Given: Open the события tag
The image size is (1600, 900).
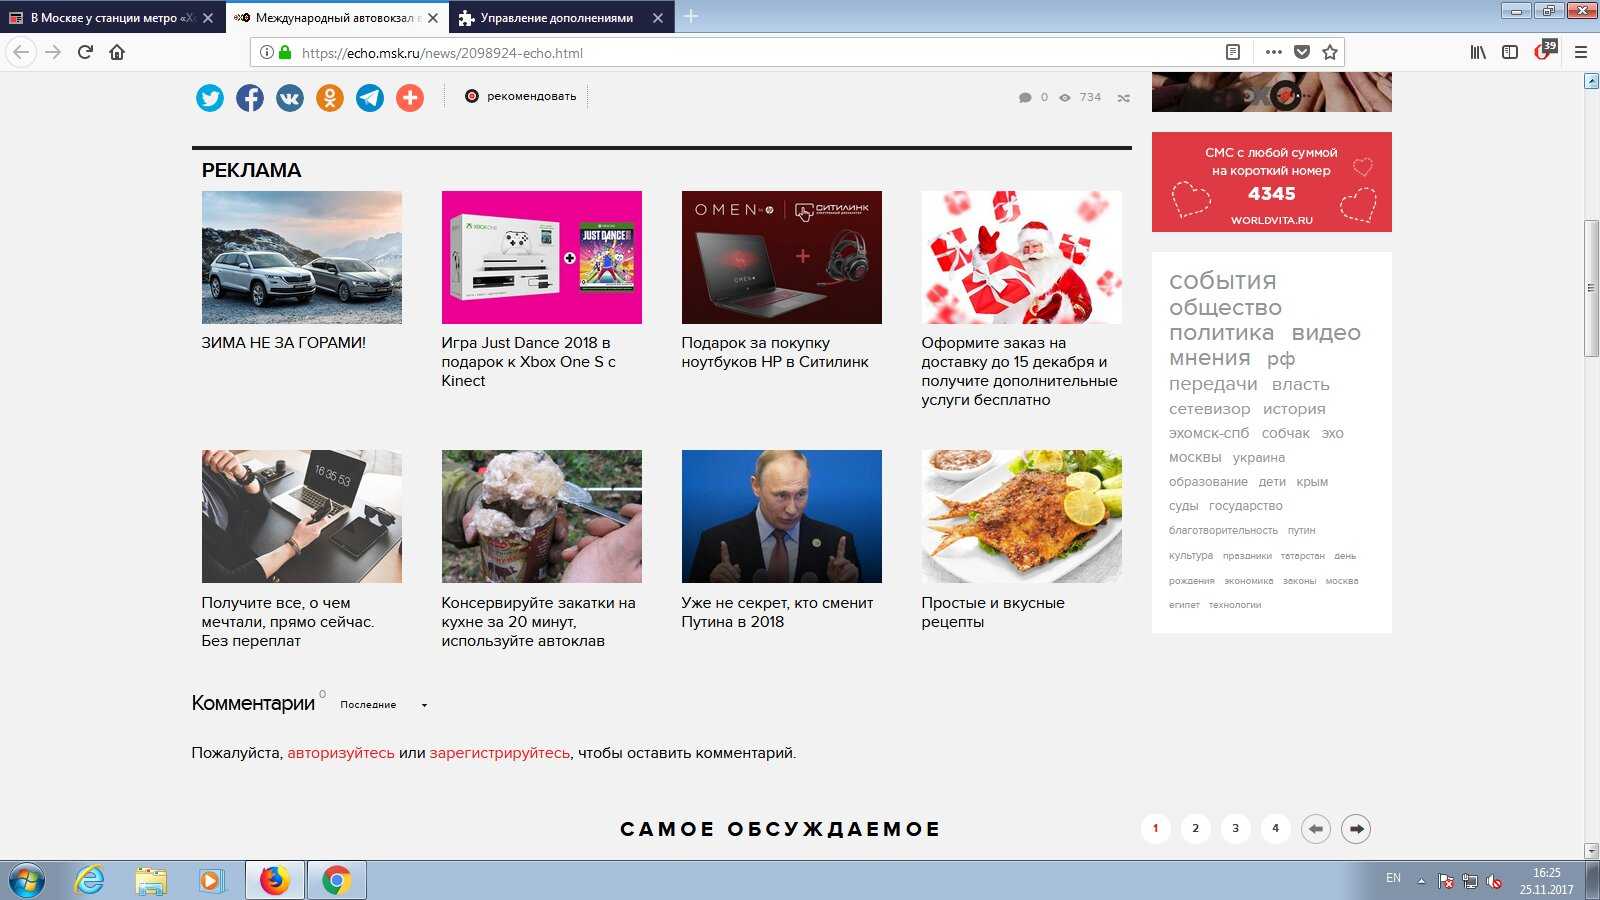Looking at the screenshot, I should [1223, 281].
